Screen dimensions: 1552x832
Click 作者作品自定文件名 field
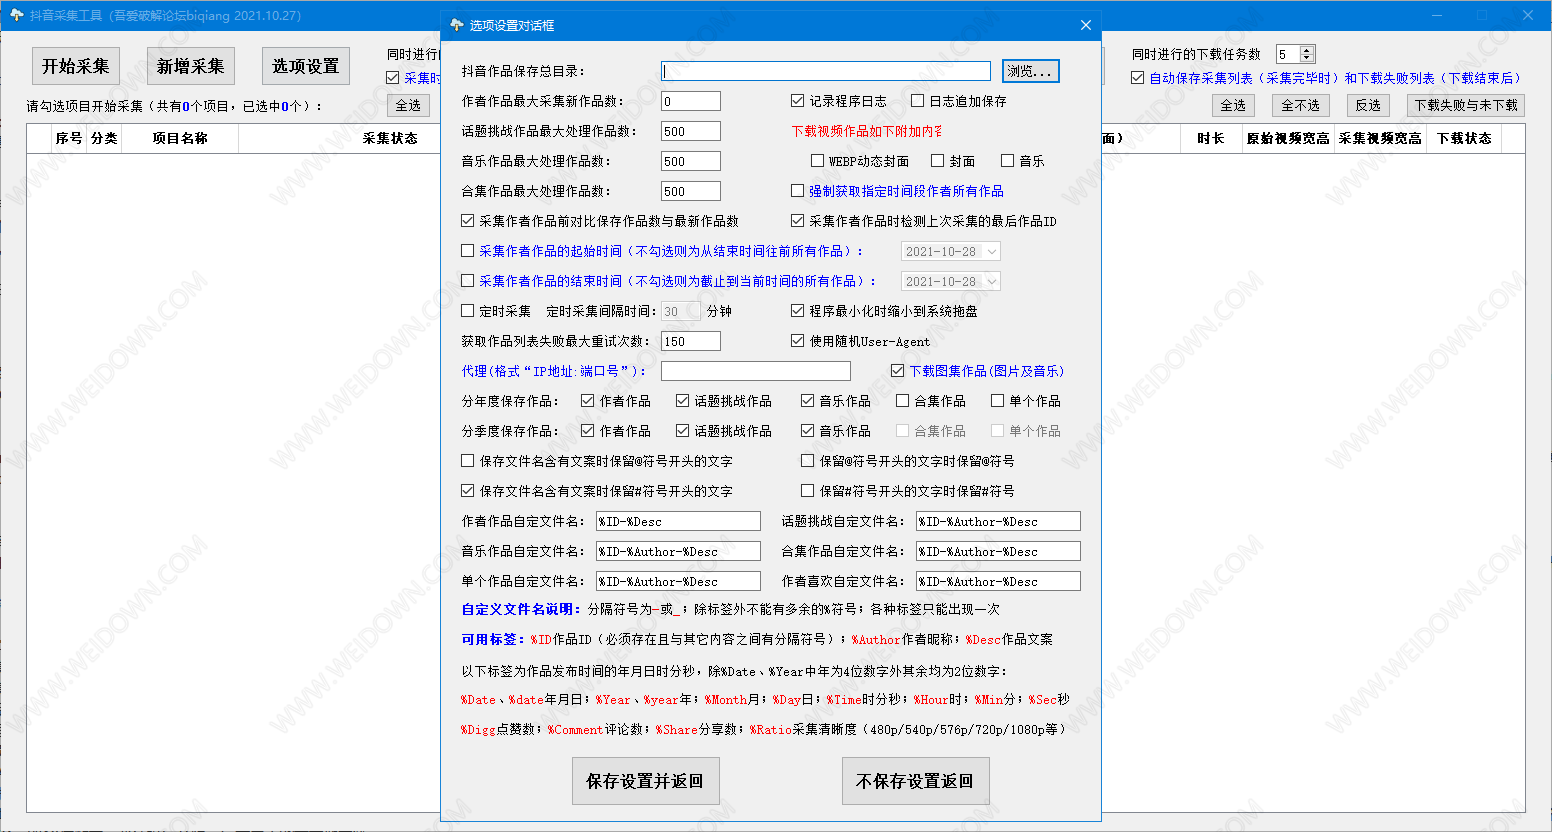(678, 521)
